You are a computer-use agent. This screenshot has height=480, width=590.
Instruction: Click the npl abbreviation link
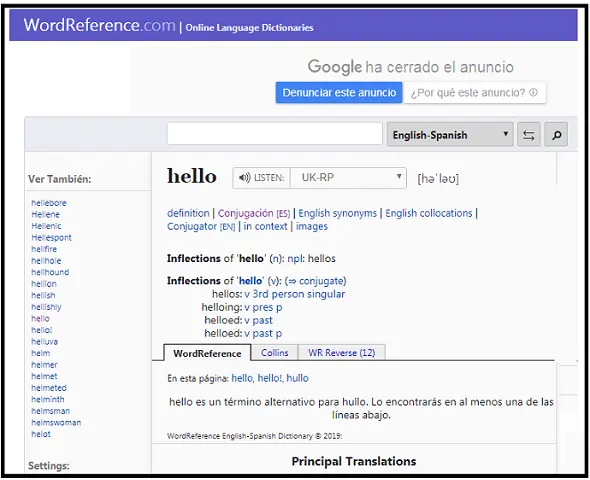click(x=295, y=258)
